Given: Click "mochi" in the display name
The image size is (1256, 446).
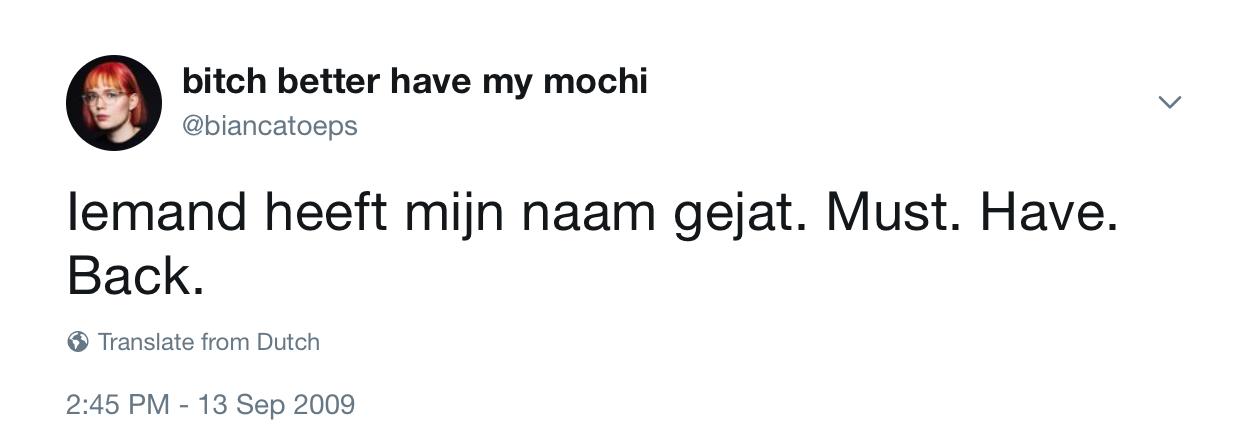Looking at the screenshot, I should [595, 82].
